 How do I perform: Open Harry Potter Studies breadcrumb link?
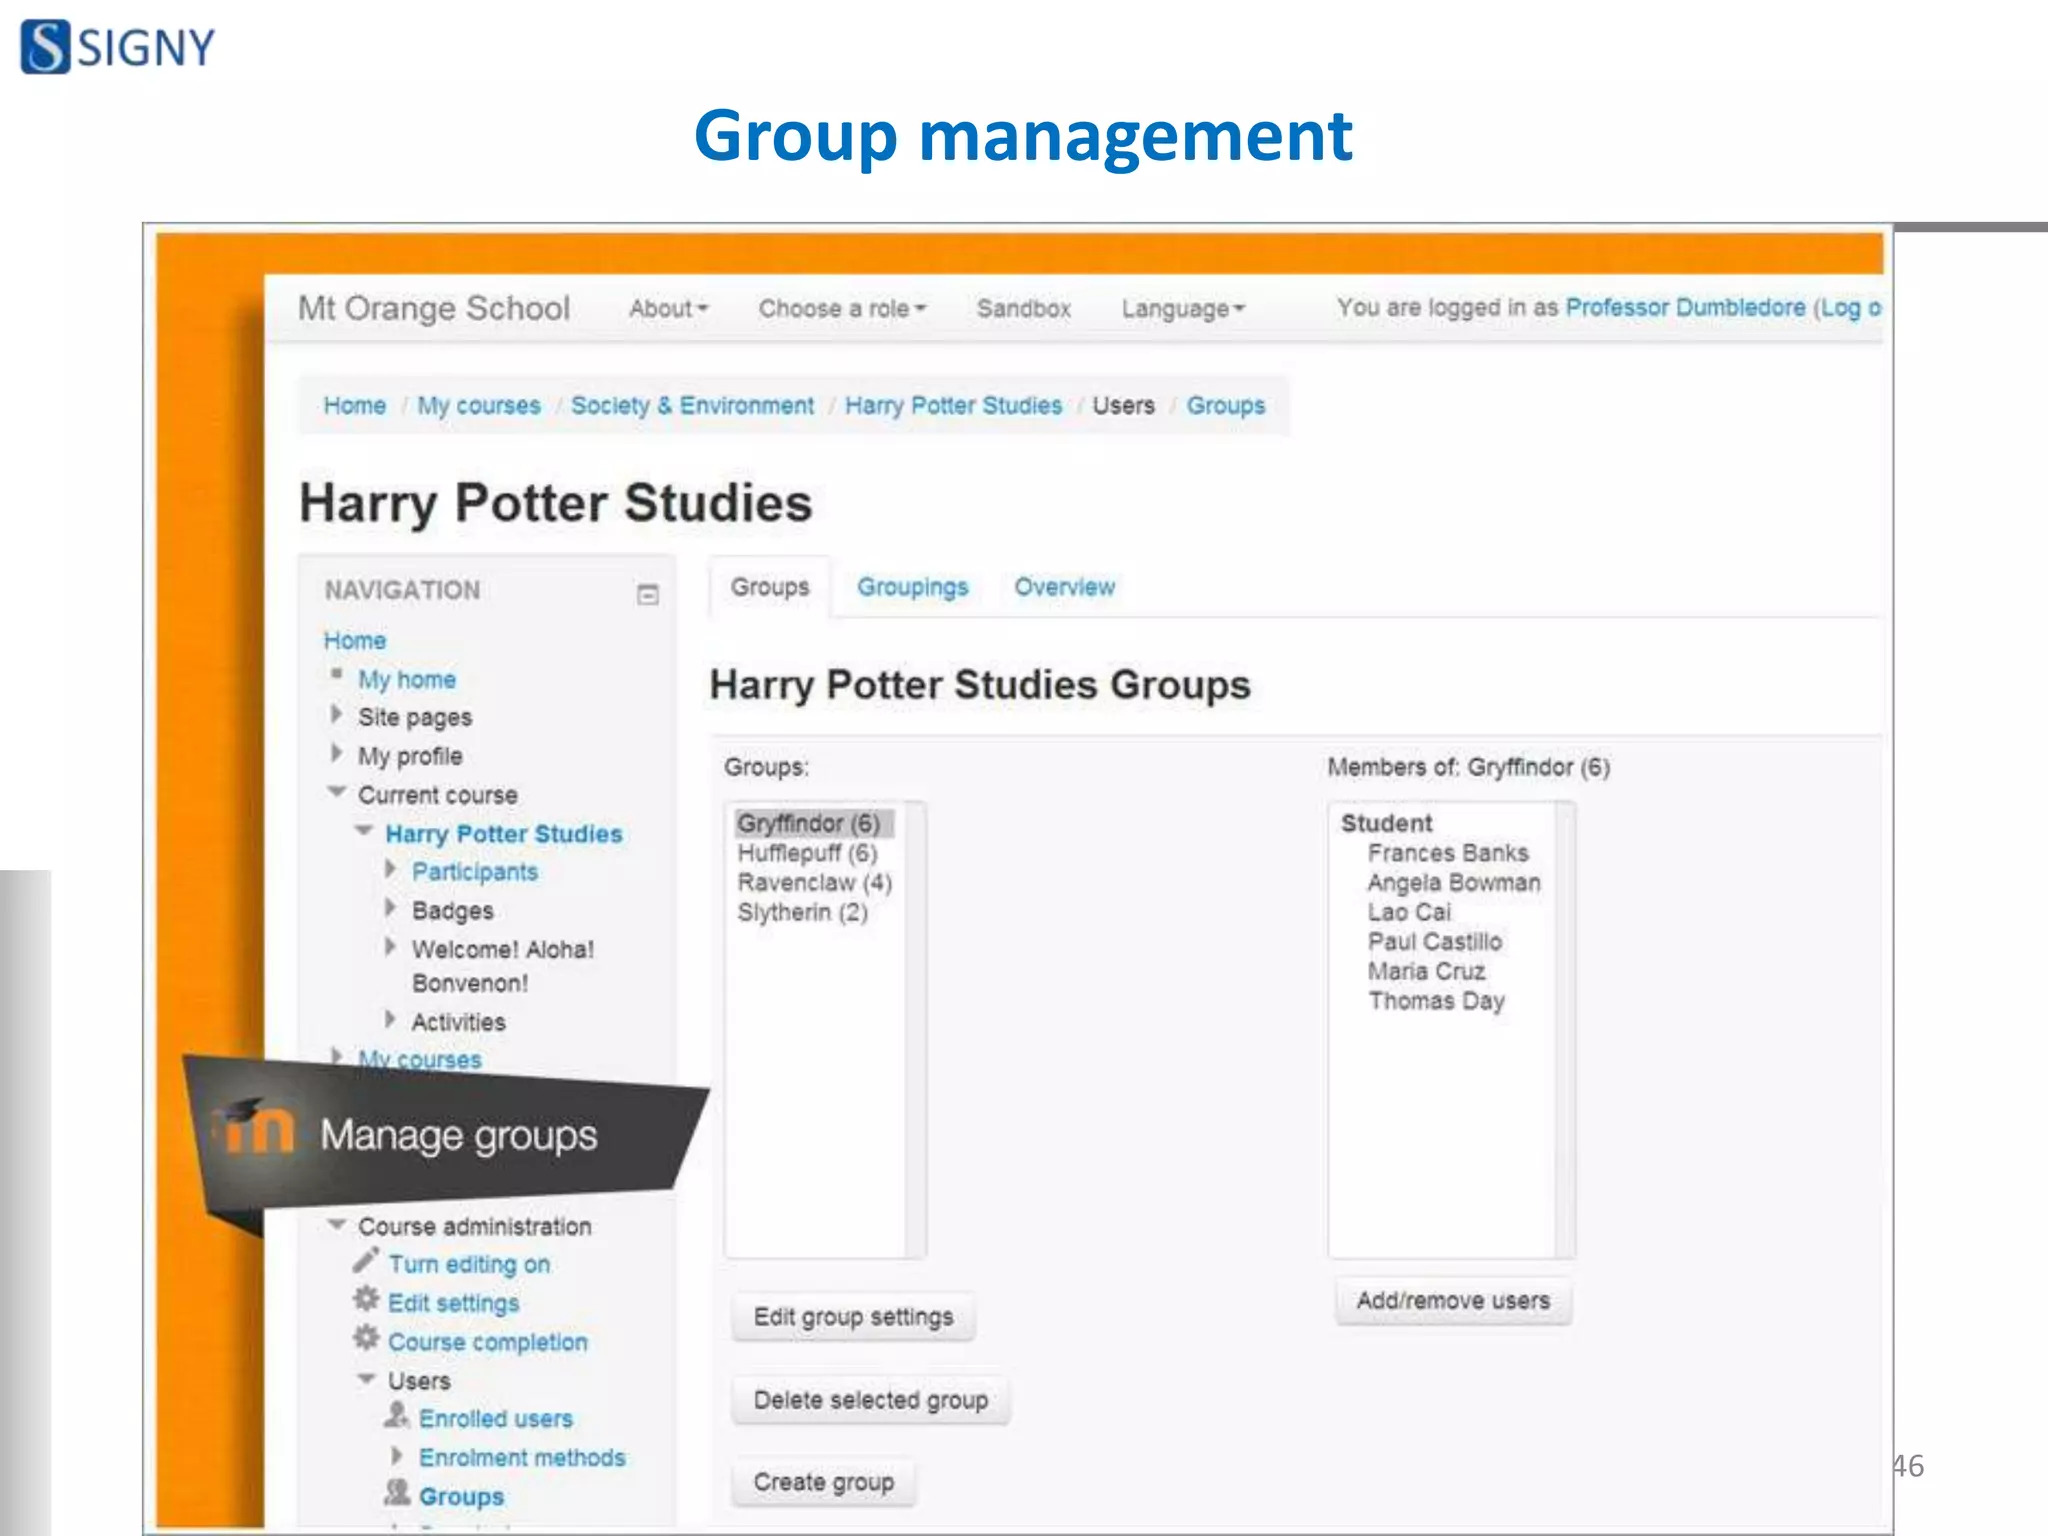coord(953,405)
